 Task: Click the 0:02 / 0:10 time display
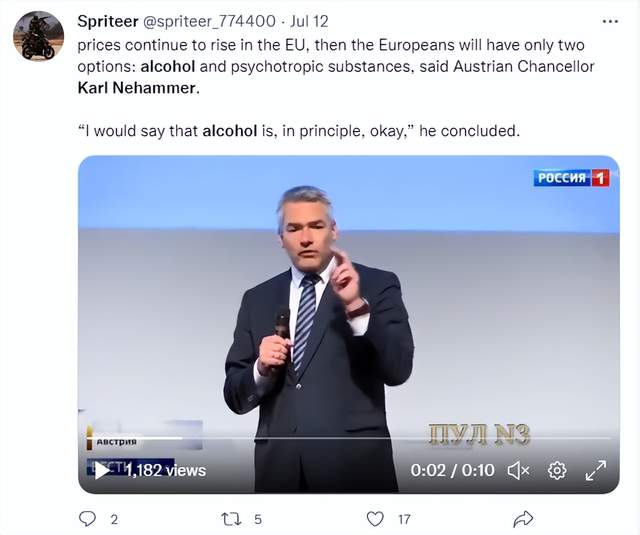pos(452,470)
